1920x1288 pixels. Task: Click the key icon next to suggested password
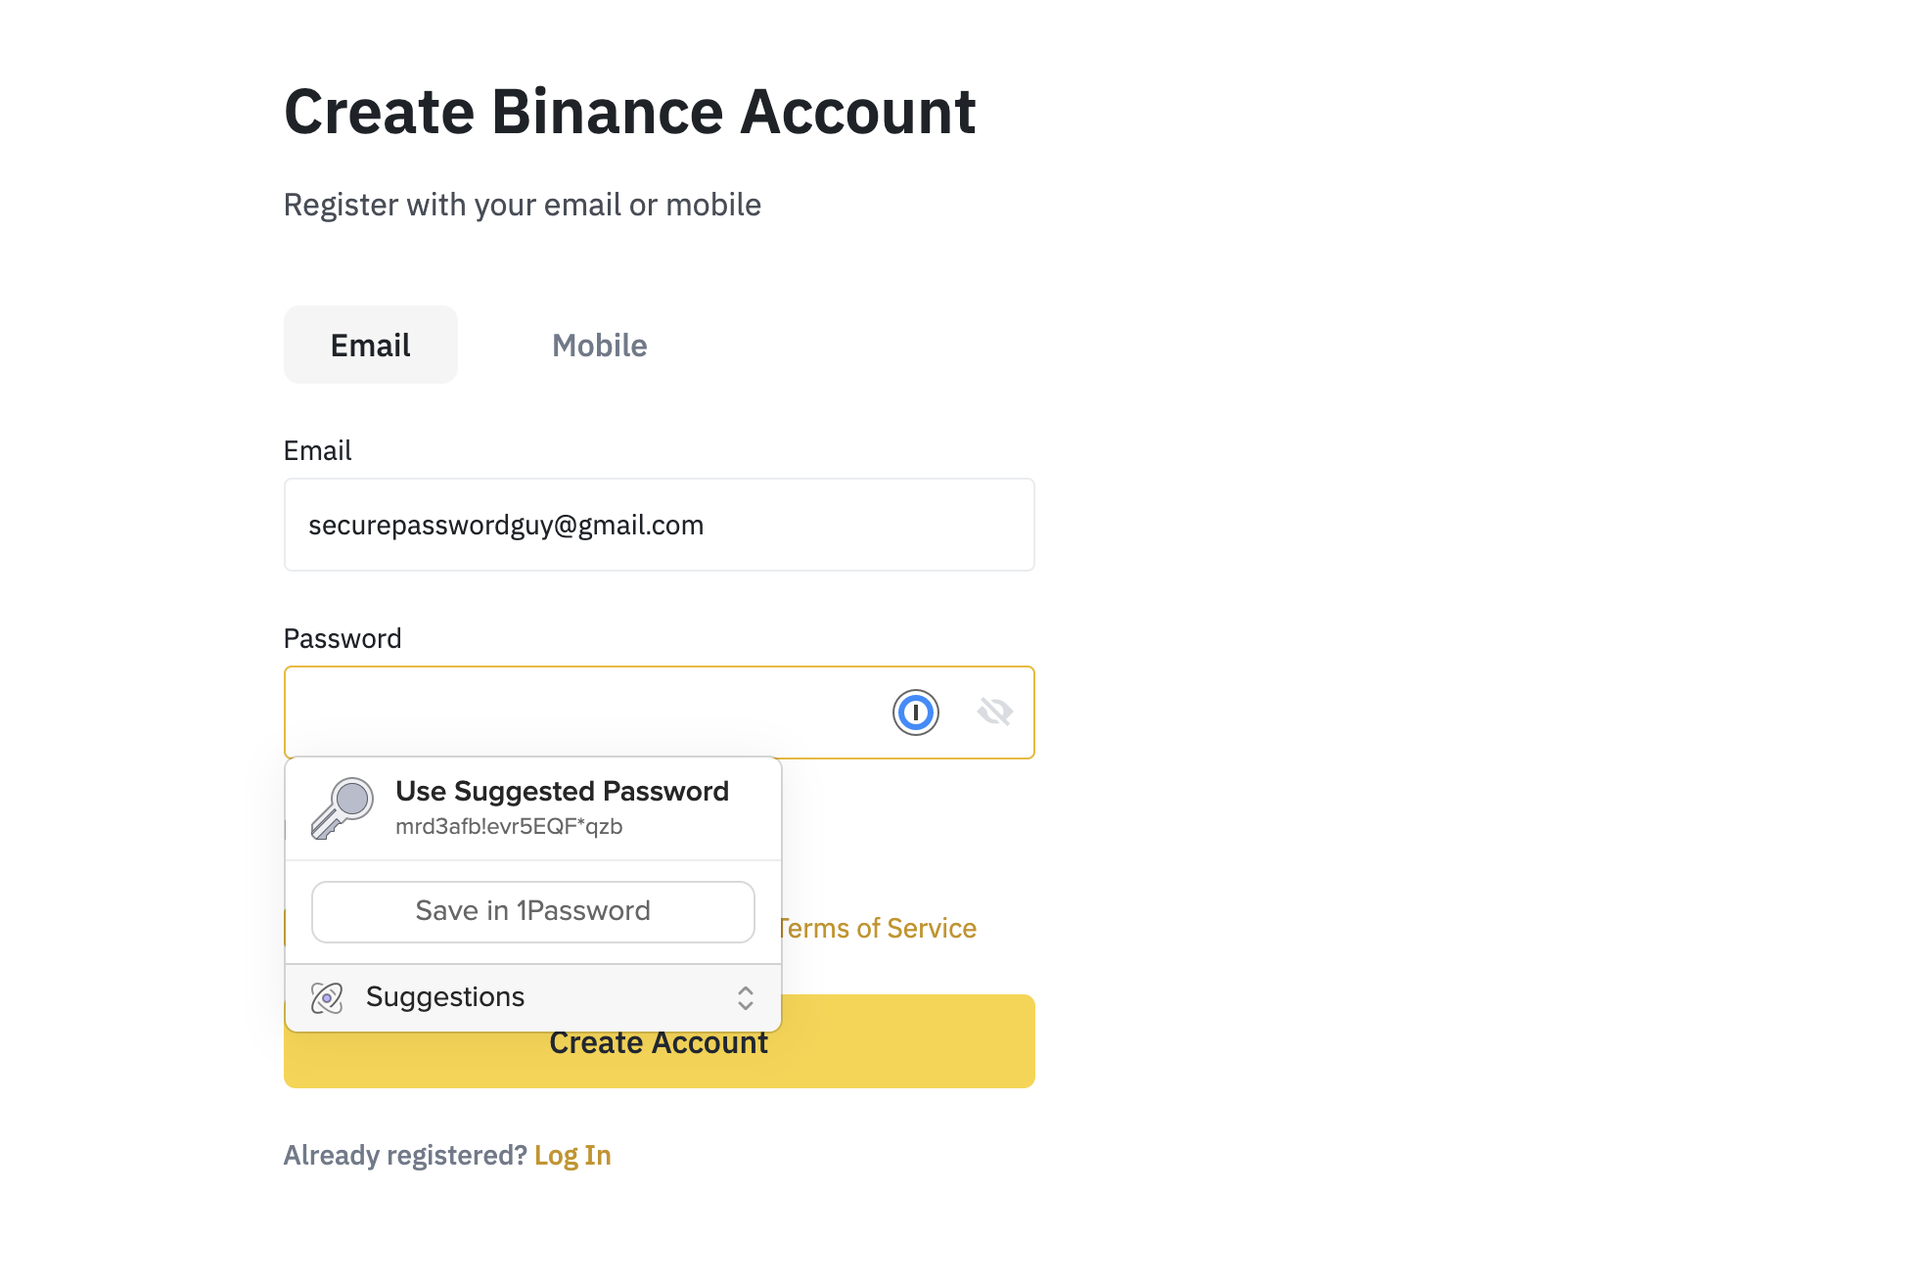point(343,806)
